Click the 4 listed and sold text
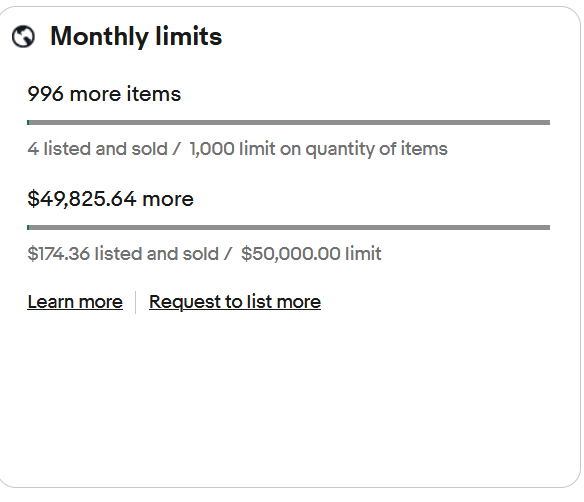584x502 pixels. tap(97, 149)
